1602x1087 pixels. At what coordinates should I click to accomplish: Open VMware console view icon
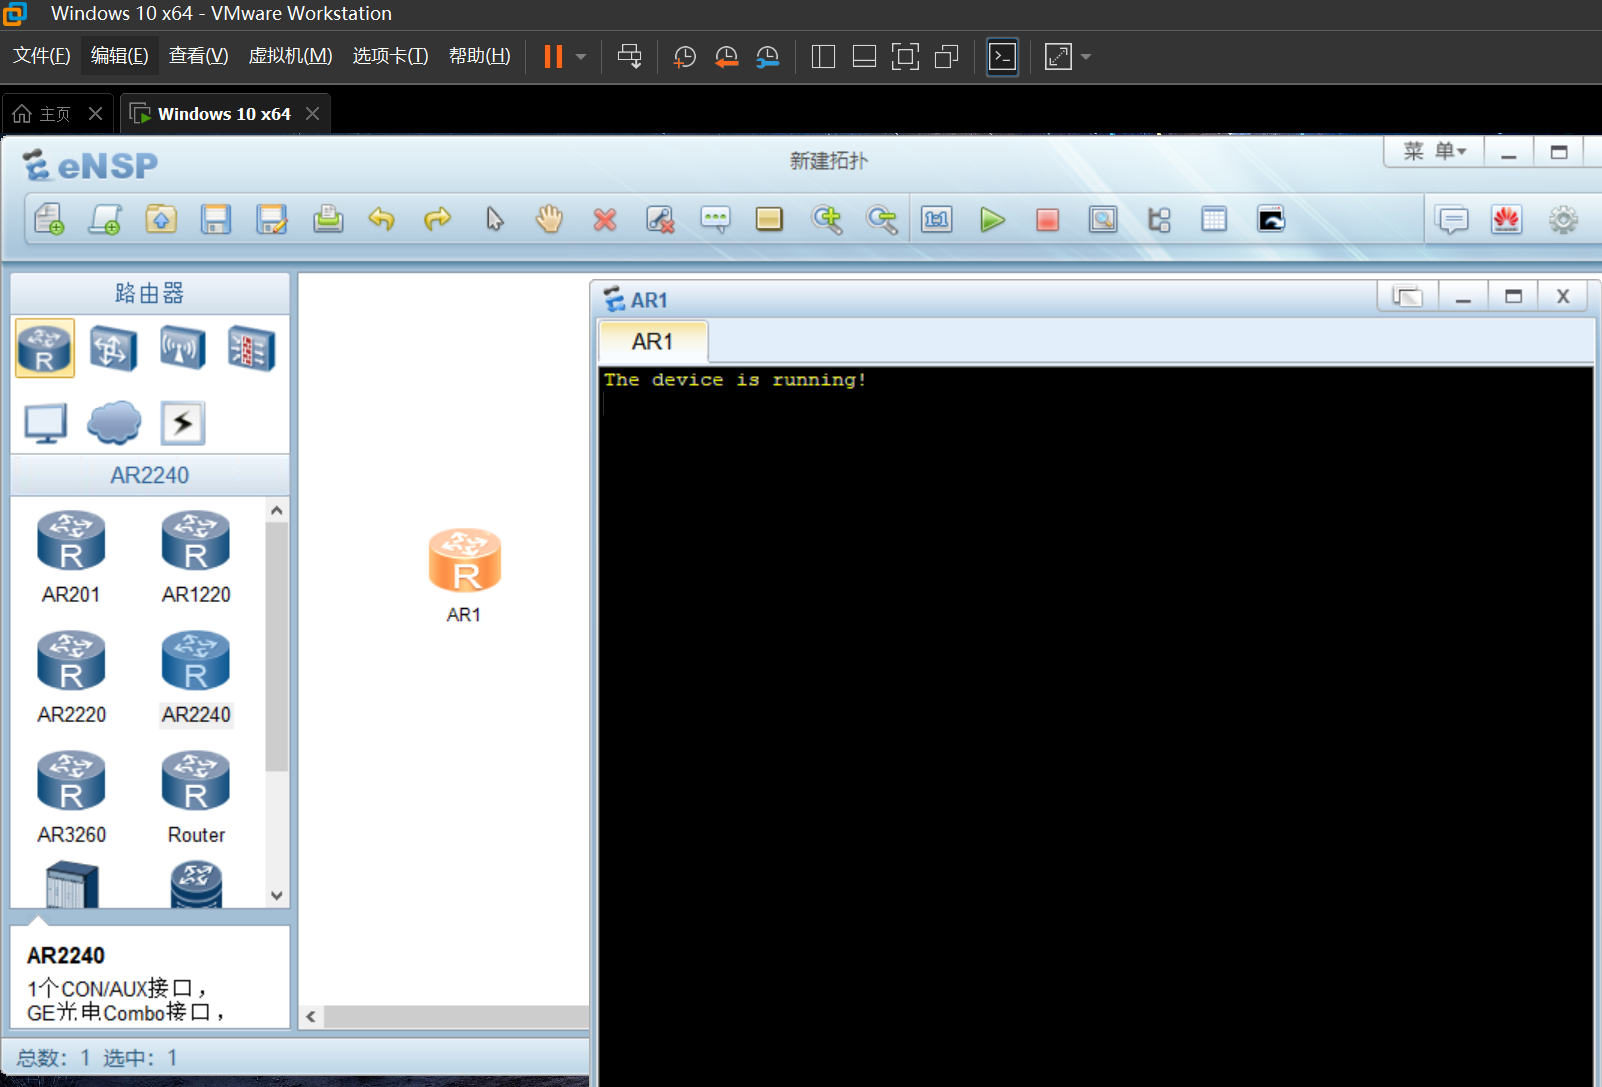(1002, 56)
